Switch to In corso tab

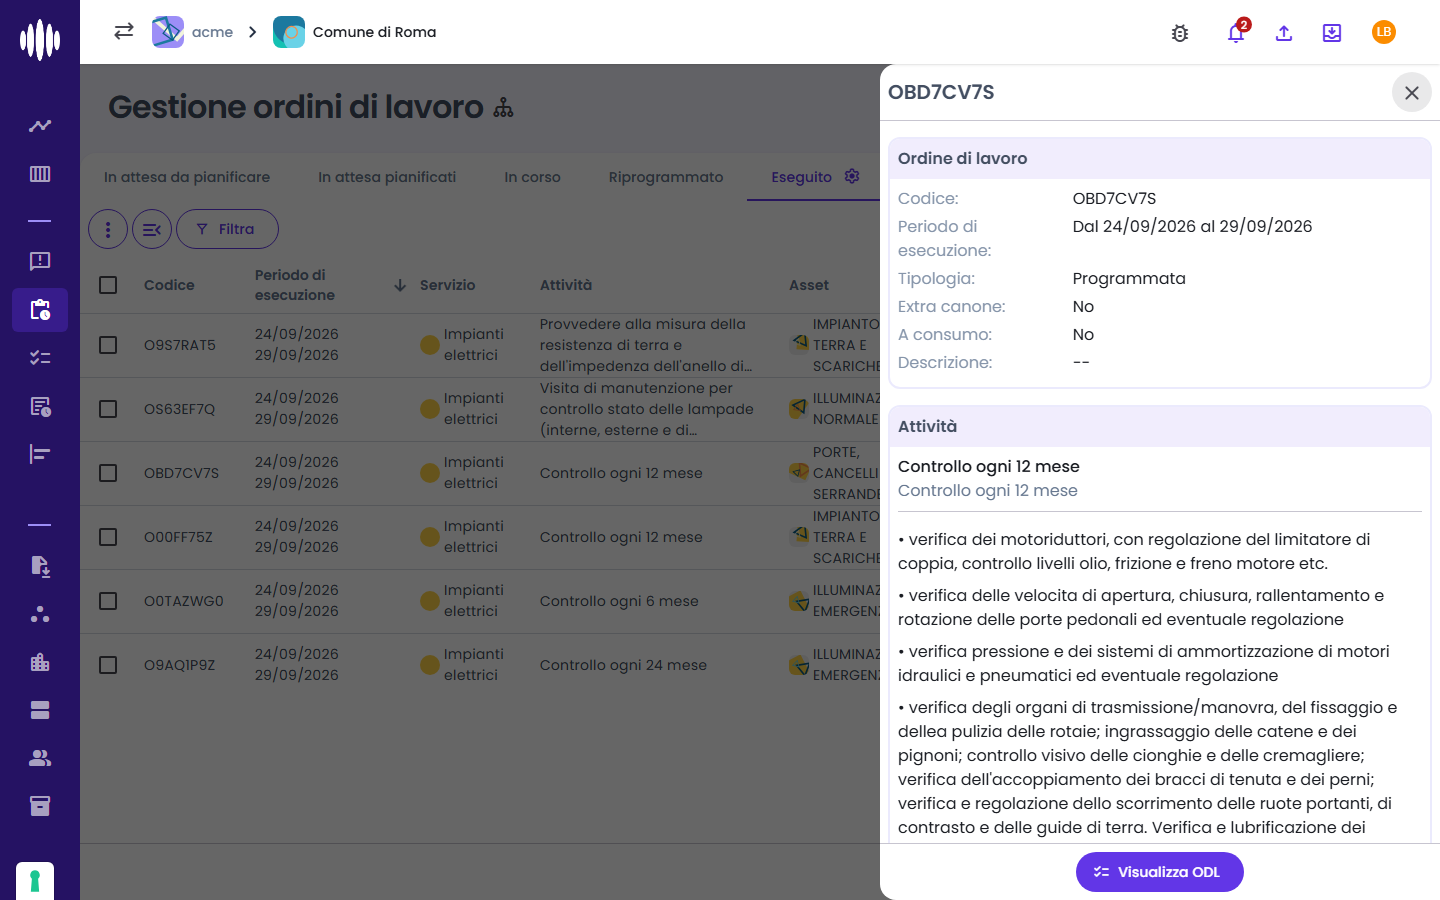tap(532, 177)
